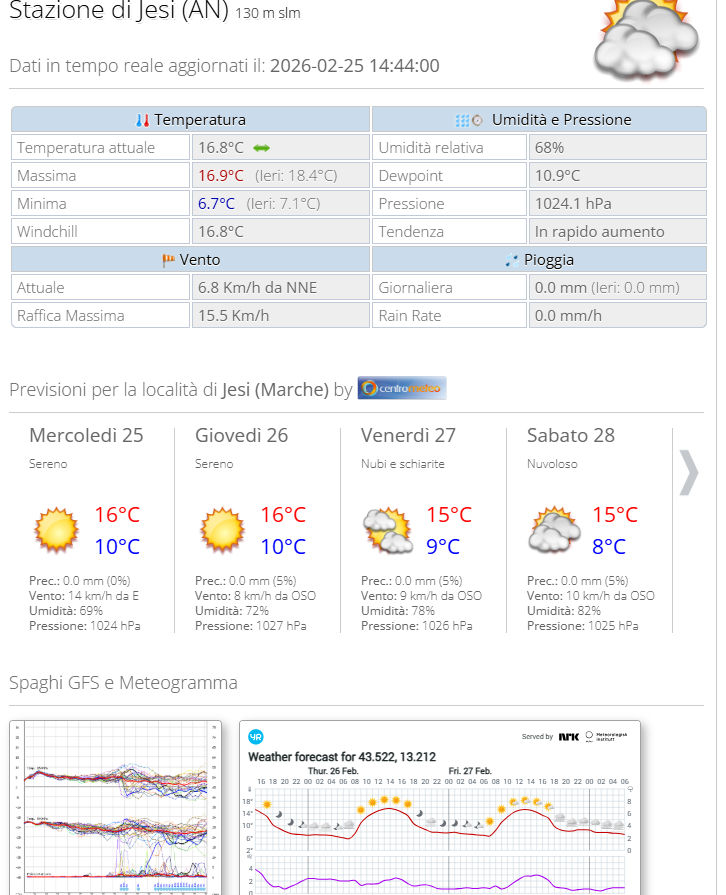
Task: Click the green temperature trend arrow
Action: point(262,148)
